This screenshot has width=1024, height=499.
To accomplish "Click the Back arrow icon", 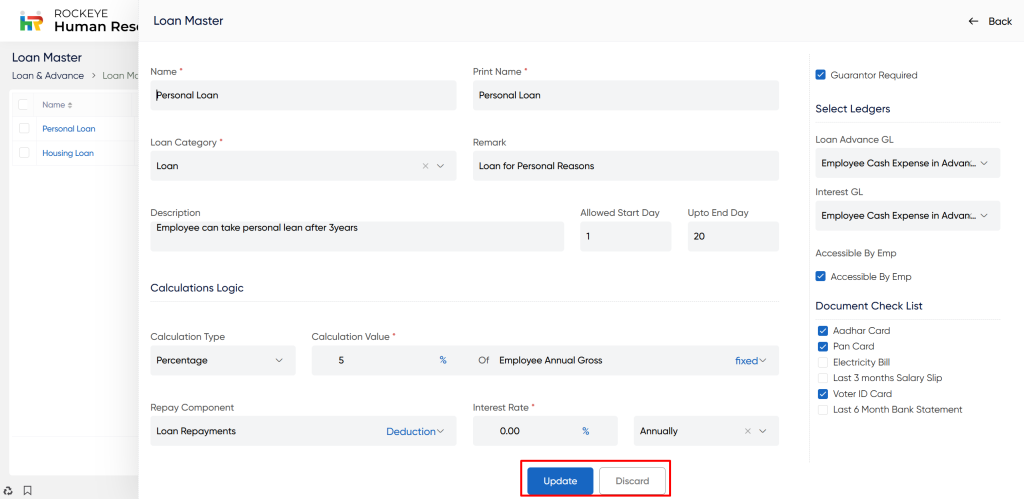I will click(973, 21).
